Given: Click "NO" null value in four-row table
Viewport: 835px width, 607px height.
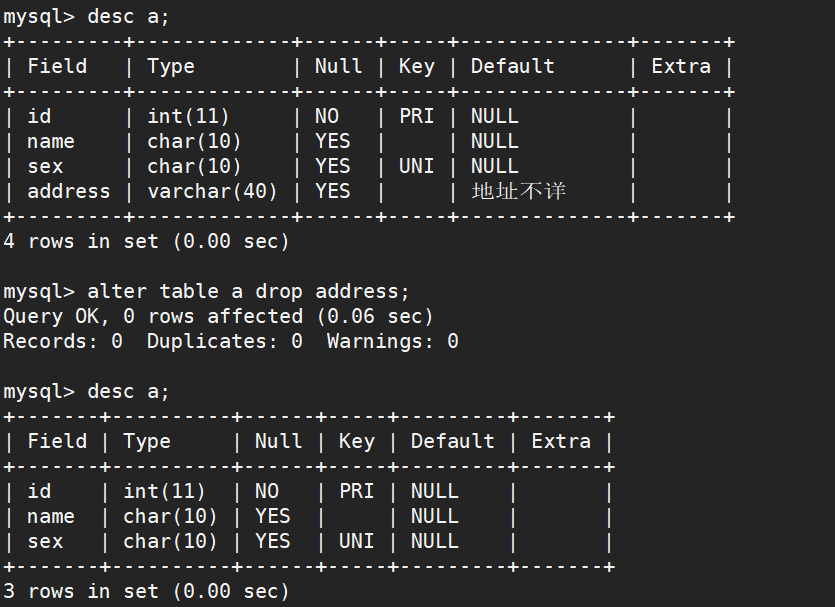Looking at the screenshot, I should click(327, 116).
